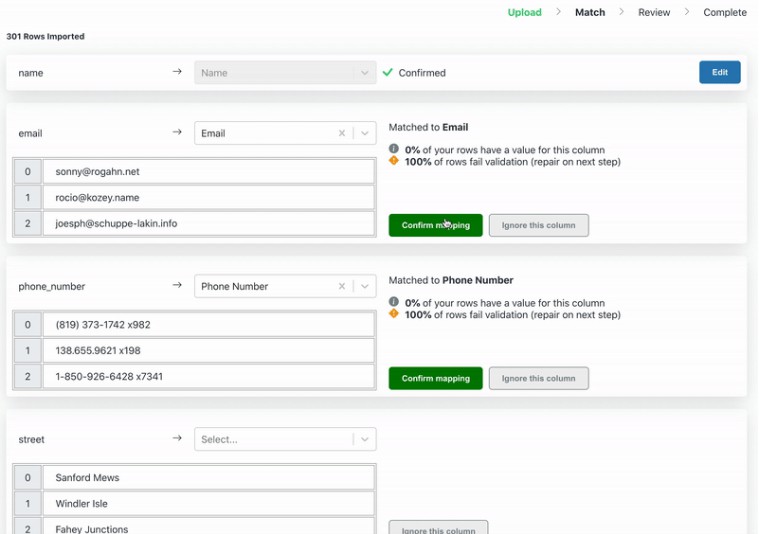Ignore the email column
This screenshot has height=534, width=761.
pyautogui.click(x=538, y=225)
